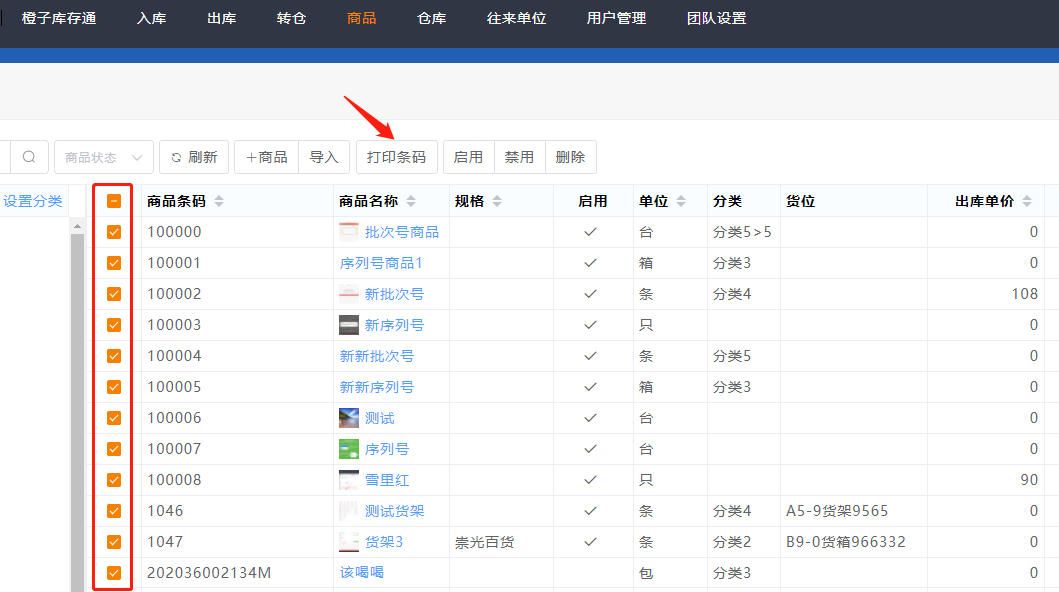Sort by 商品名称 column sort arrows
1059x592 pixels.
pyautogui.click(x=411, y=202)
